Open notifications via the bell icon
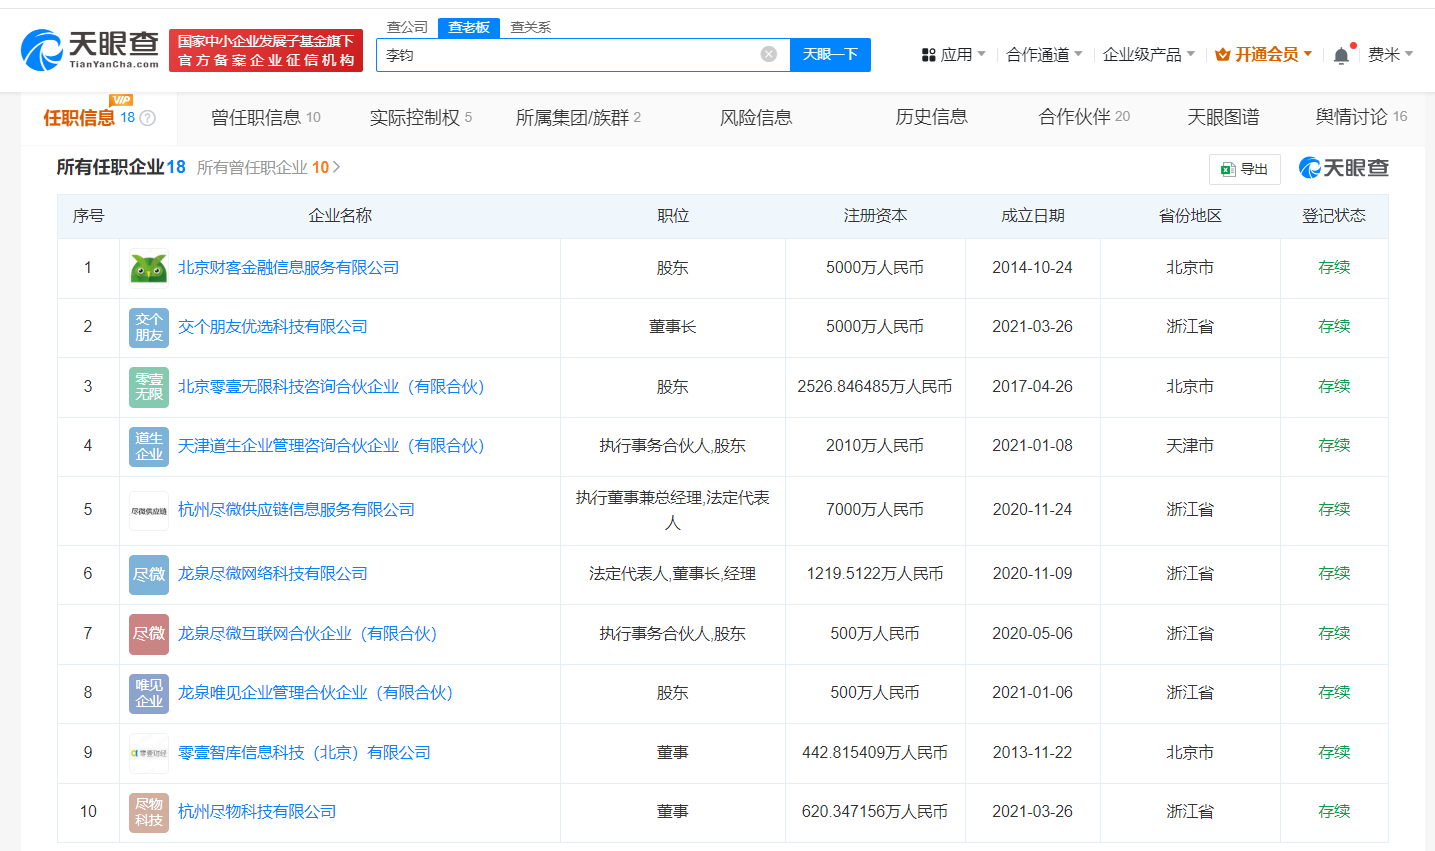 pyautogui.click(x=1340, y=52)
